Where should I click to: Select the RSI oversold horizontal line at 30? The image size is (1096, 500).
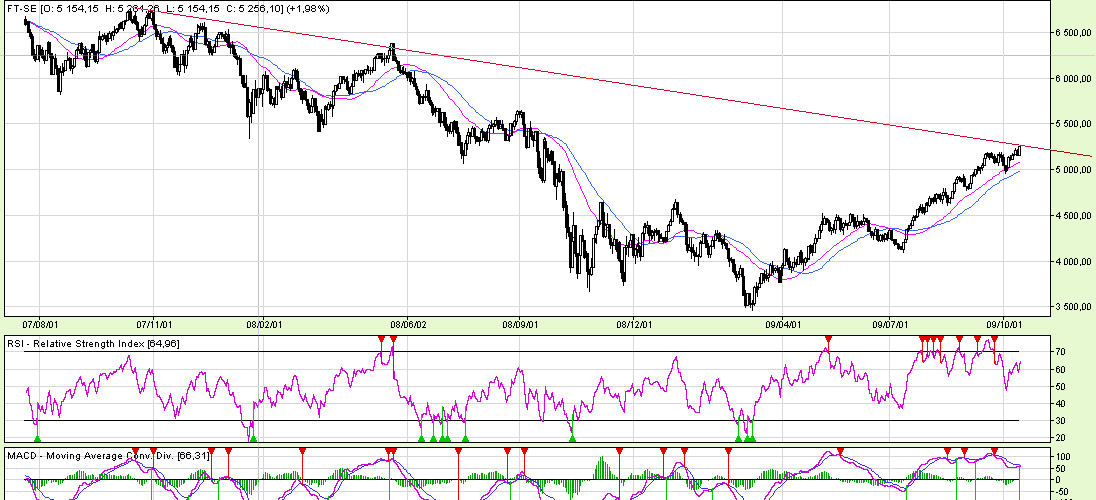coord(521,420)
